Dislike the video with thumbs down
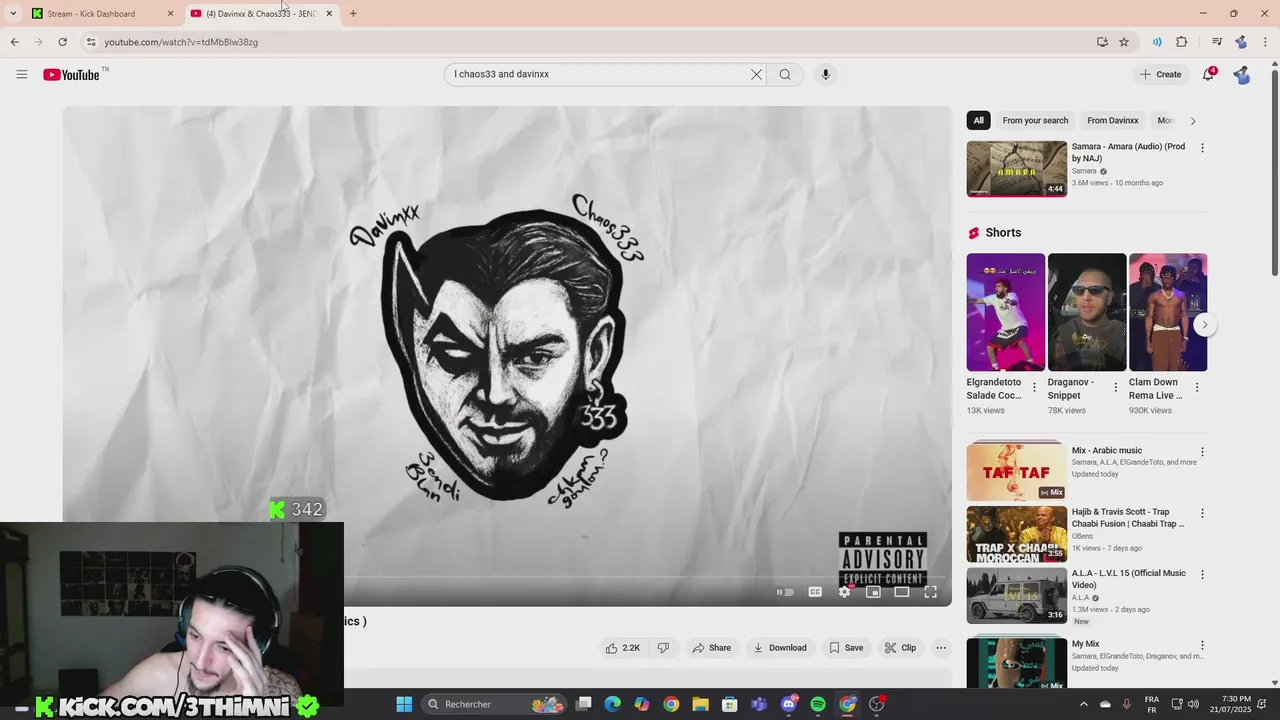Image resolution: width=1280 pixels, height=720 pixels. [663, 648]
